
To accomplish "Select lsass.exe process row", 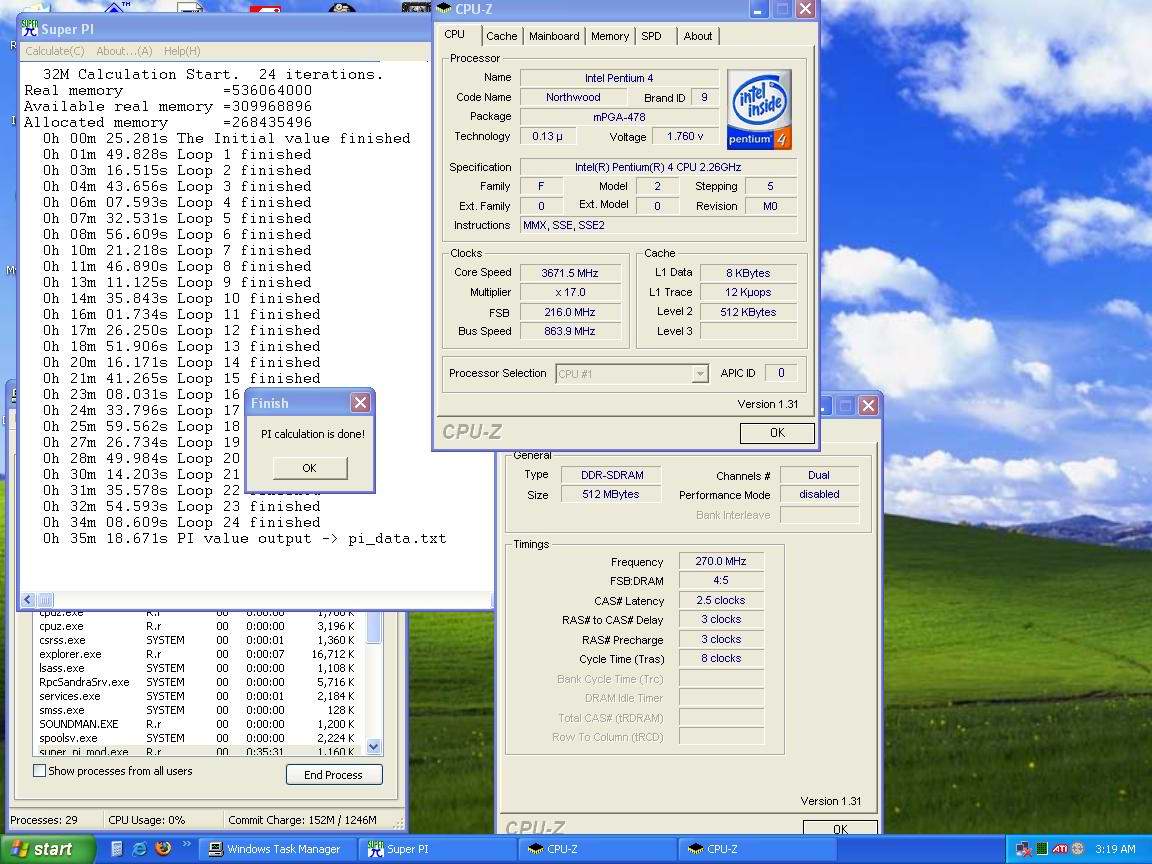I will [x=197, y=668].
